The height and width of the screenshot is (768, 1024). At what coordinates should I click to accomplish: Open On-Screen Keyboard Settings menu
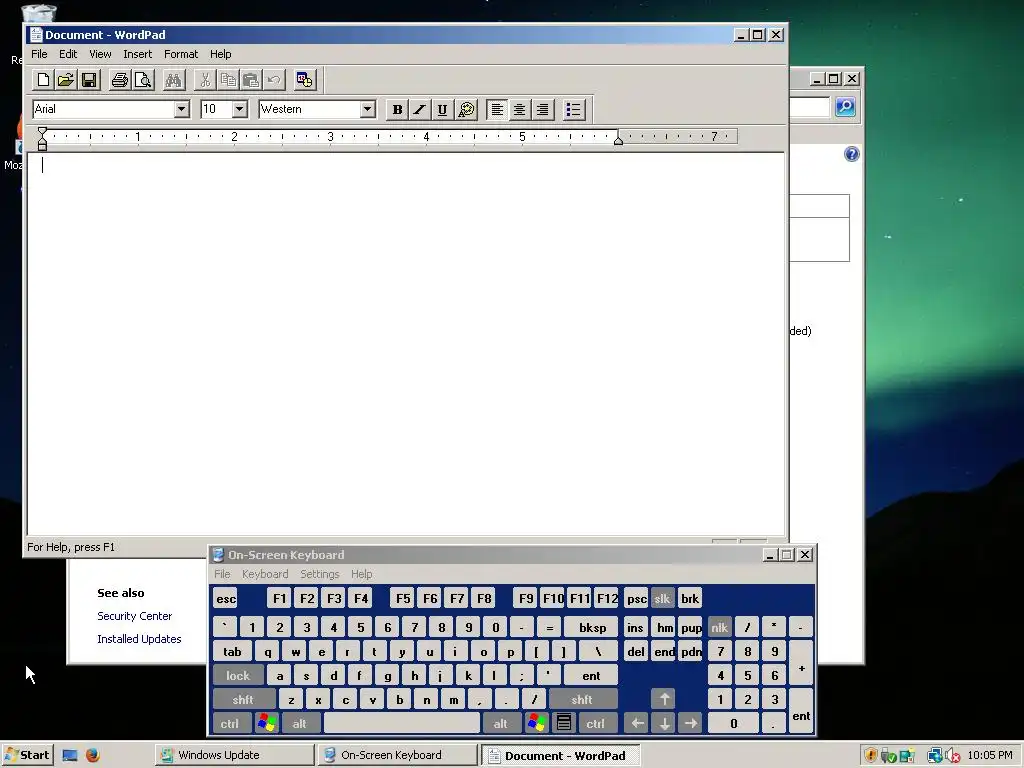coord(319,574)
